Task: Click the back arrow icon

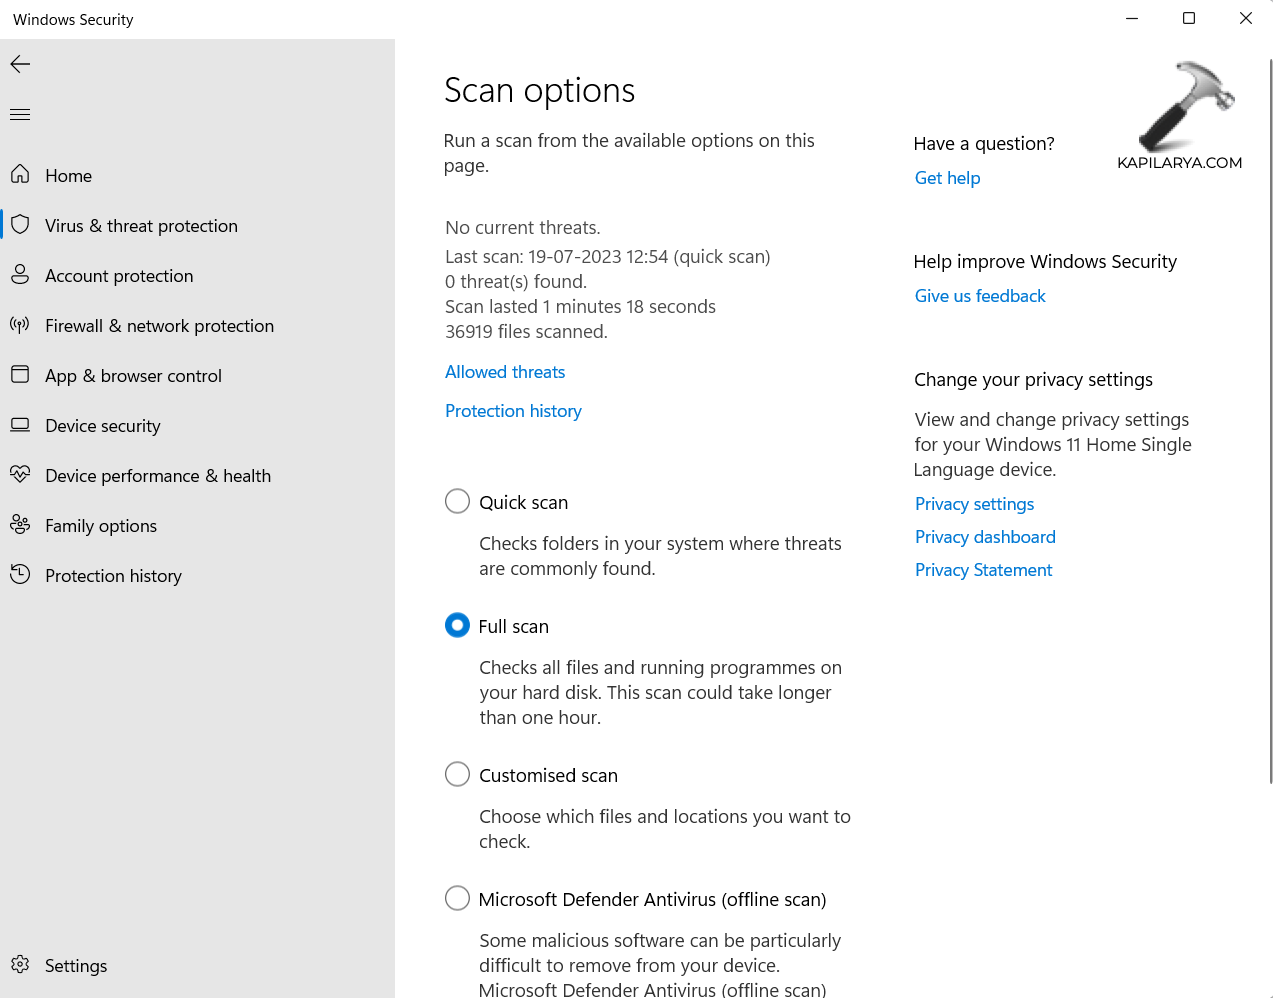Action: [x=20, y=65]
